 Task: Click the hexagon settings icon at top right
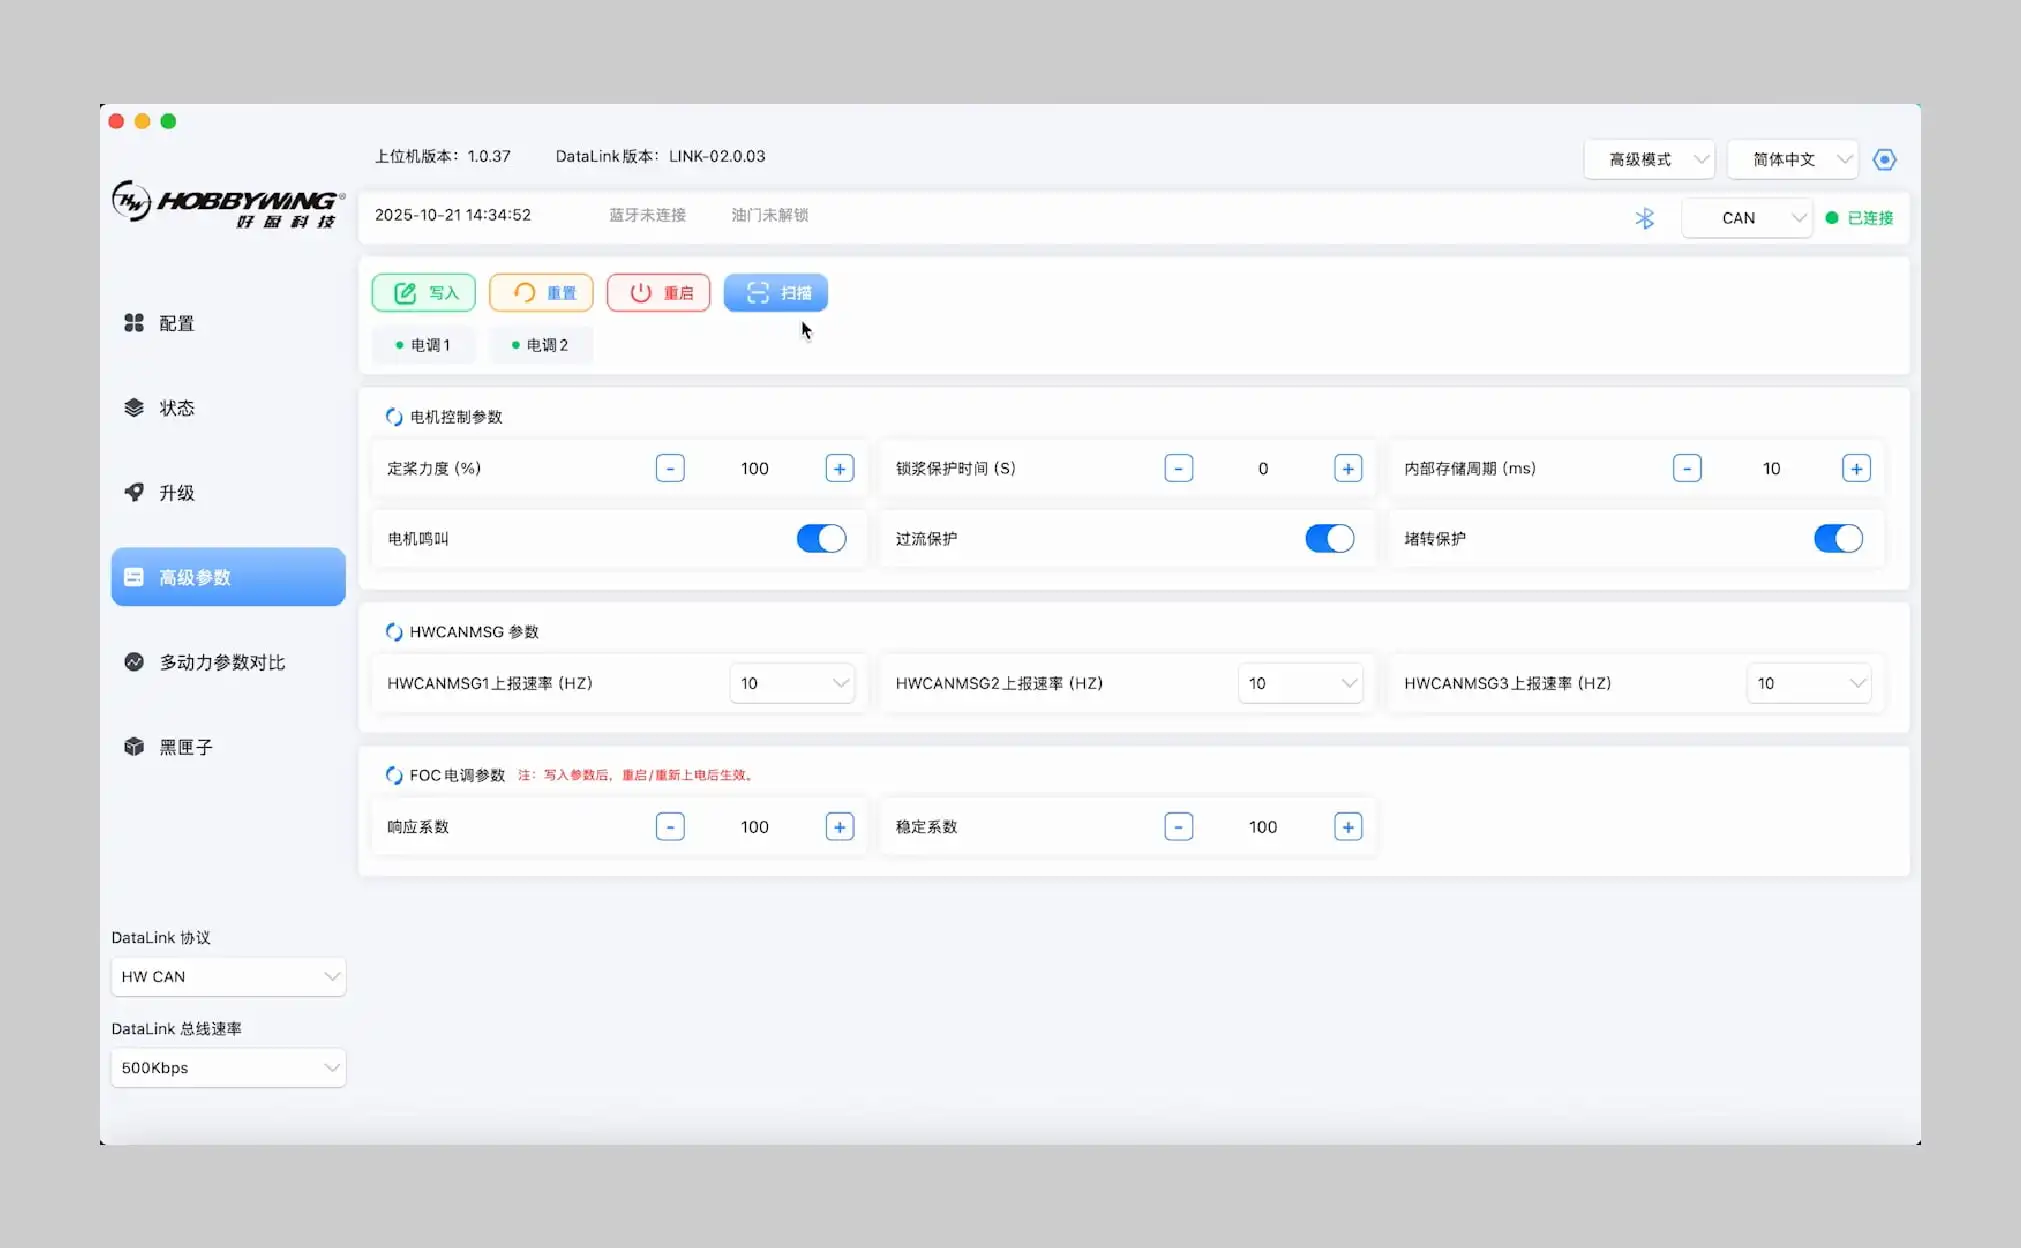[1884, 160]
